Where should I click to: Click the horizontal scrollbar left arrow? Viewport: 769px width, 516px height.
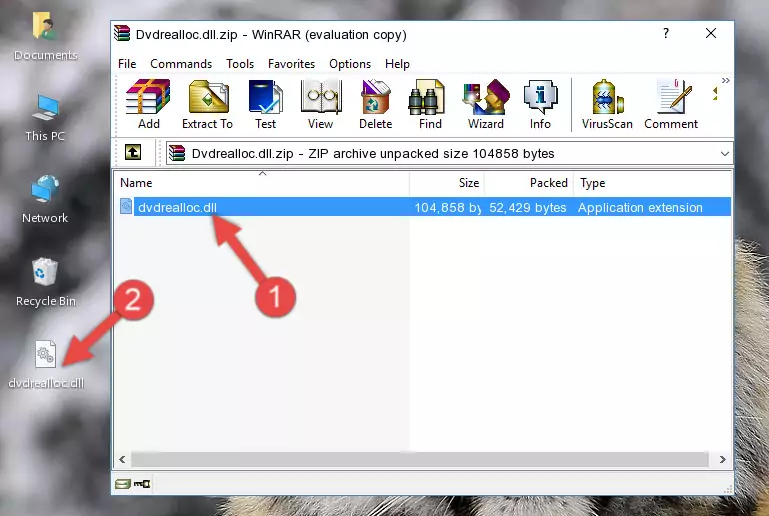click(122, 460)
